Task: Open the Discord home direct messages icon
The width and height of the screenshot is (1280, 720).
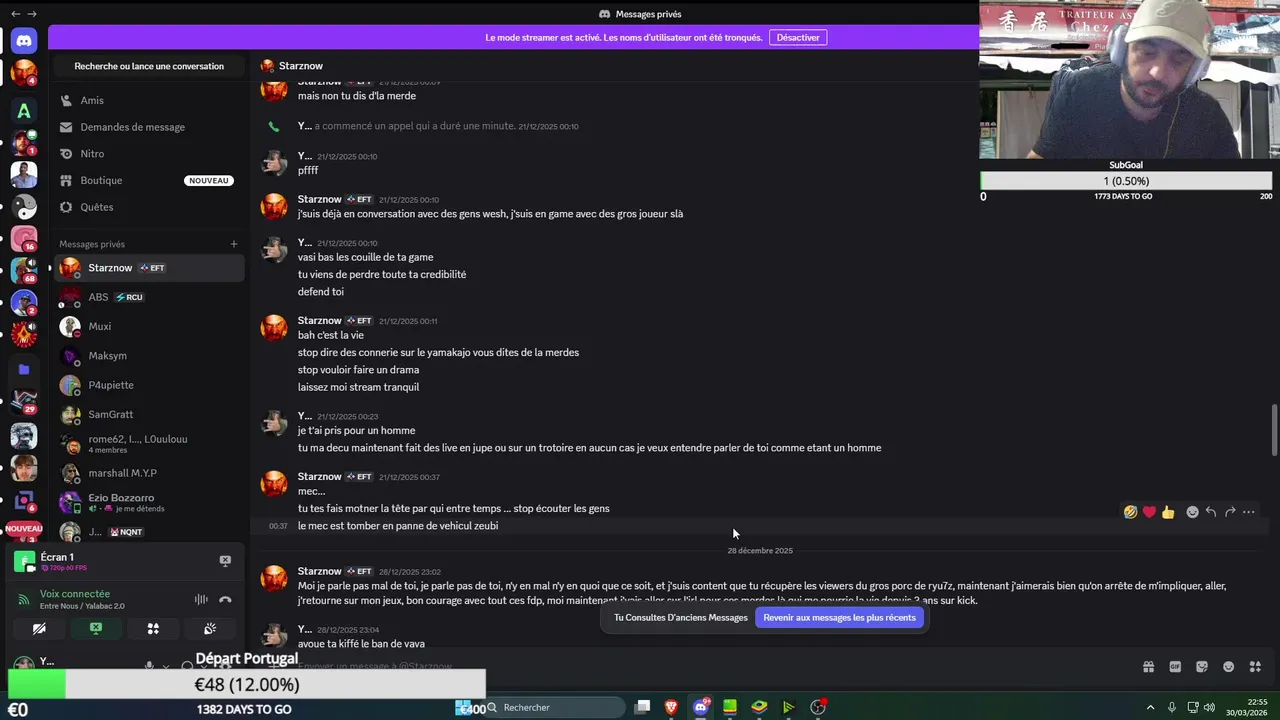Action: (x=24, y=40)
